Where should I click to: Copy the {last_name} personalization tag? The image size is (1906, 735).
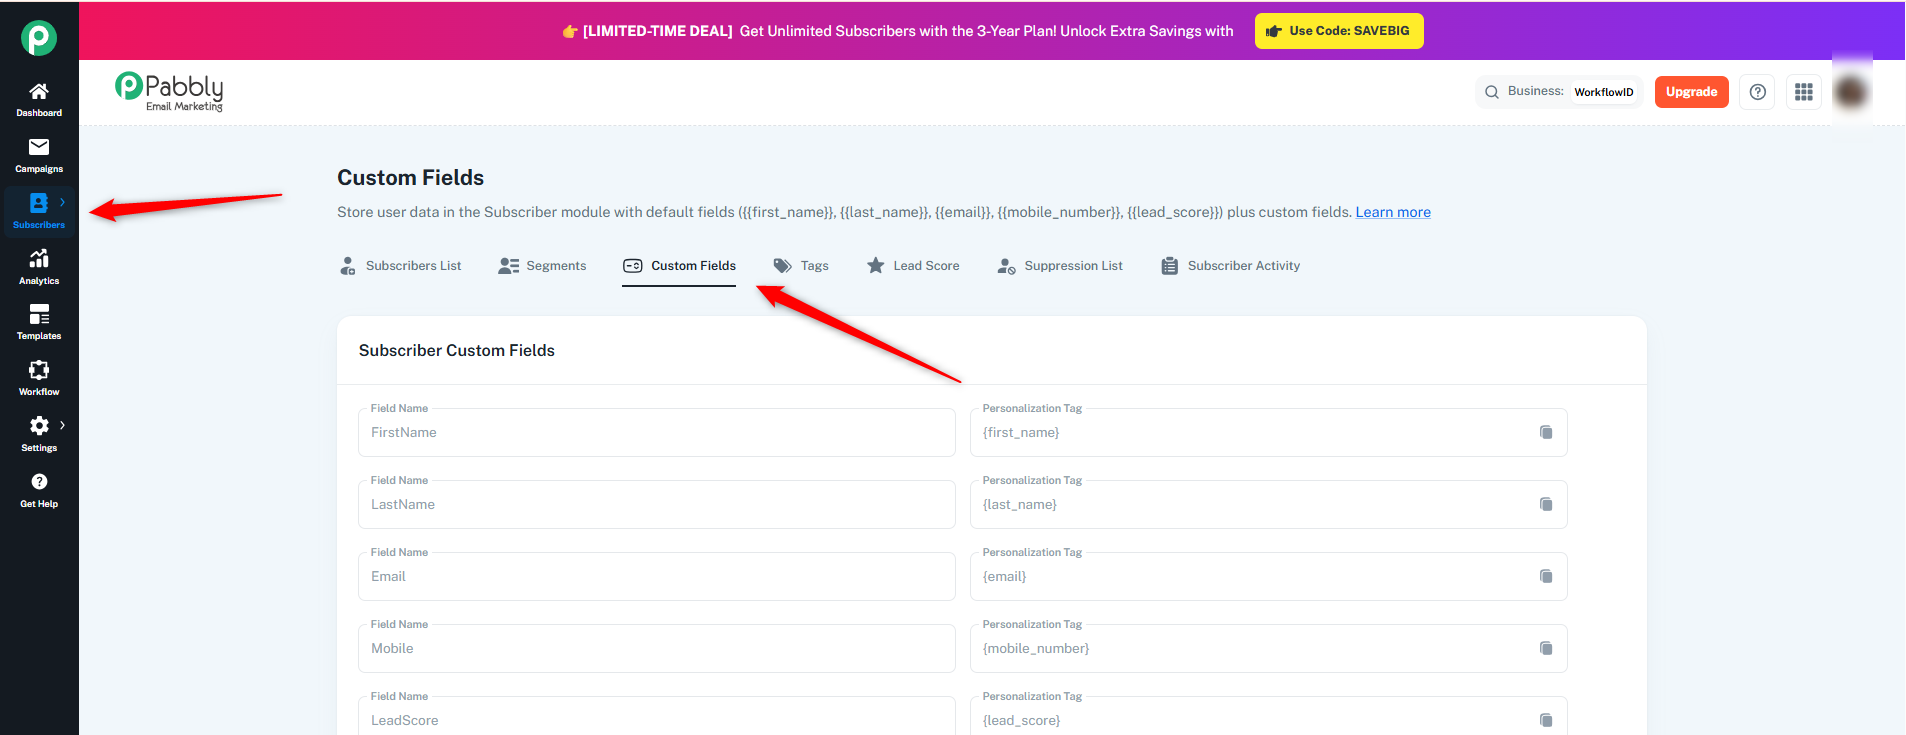1546,505
